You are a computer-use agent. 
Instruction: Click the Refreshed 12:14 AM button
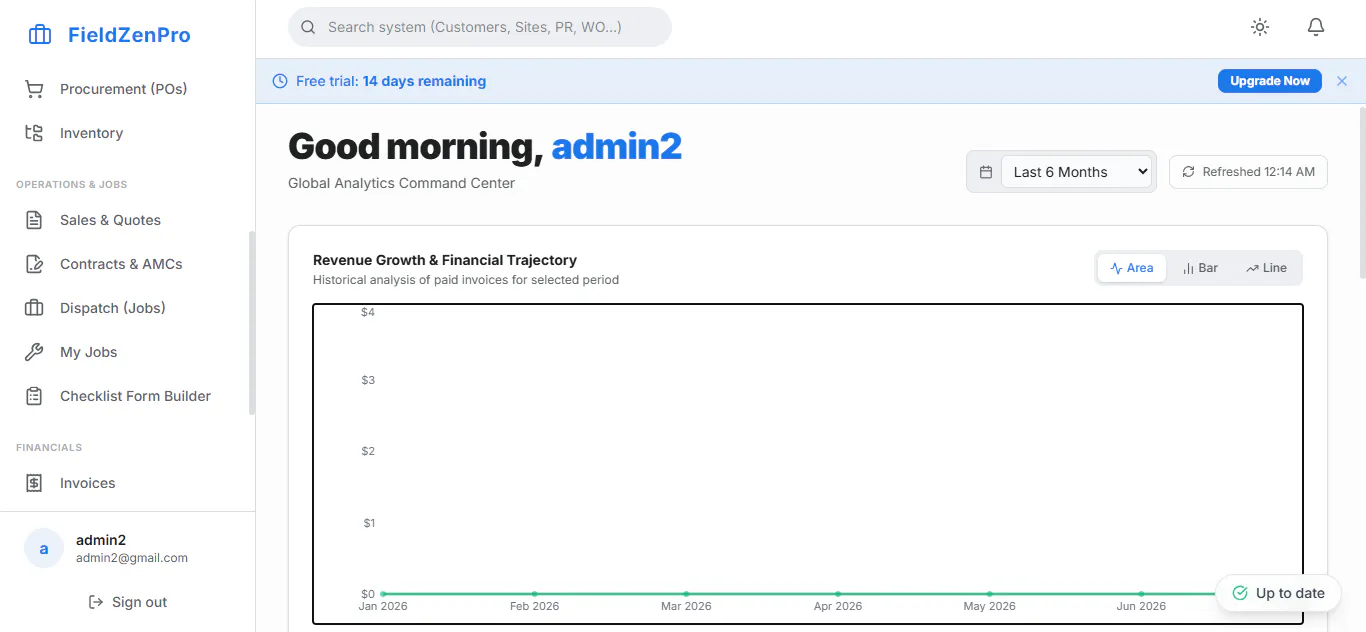pos(1248,172)
